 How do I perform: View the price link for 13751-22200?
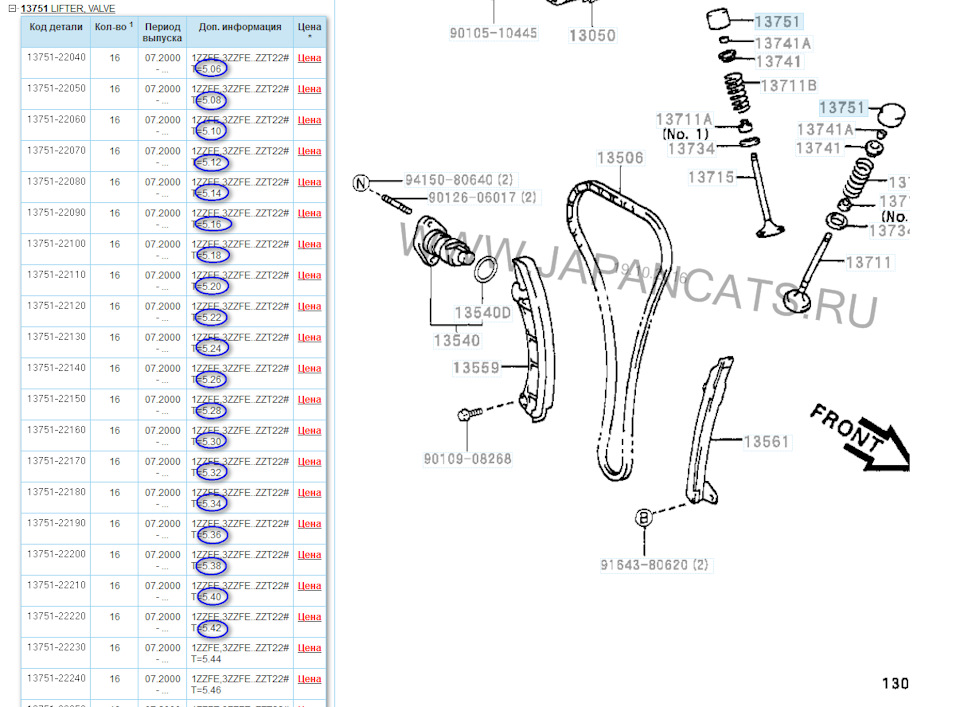click(309, 555)
